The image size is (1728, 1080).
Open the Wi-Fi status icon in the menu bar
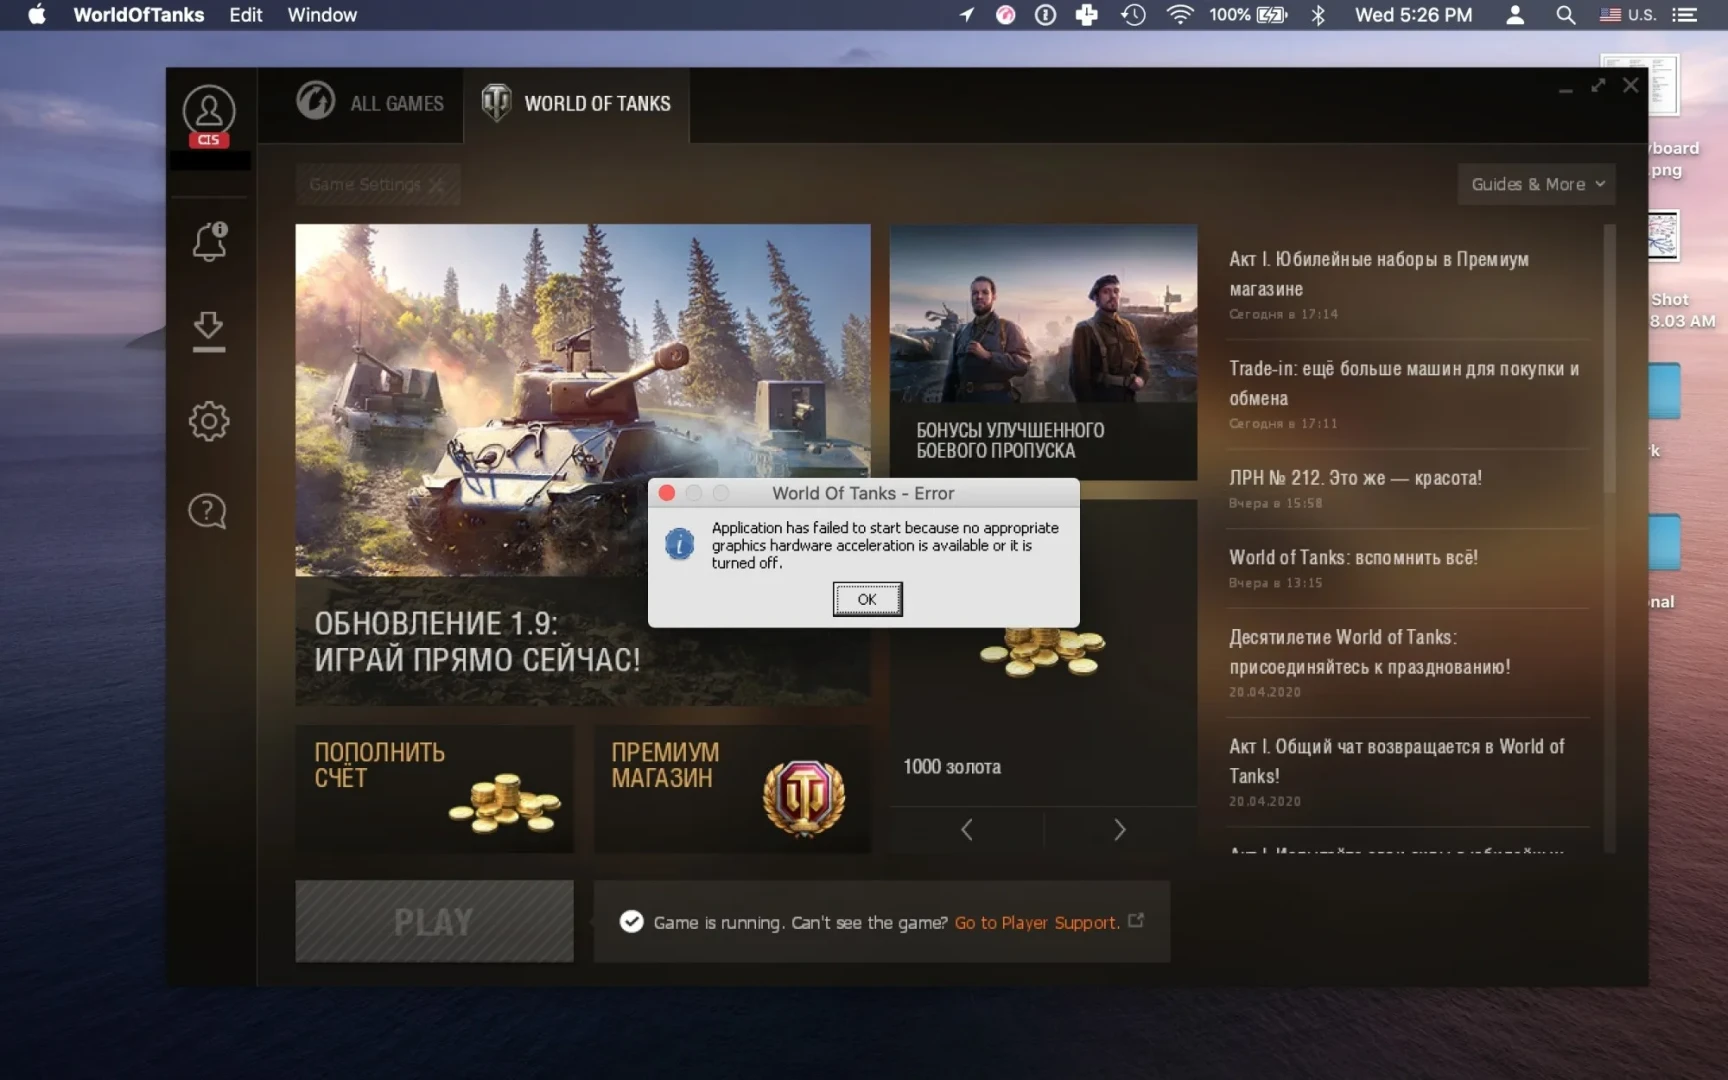coord(1180,15)
